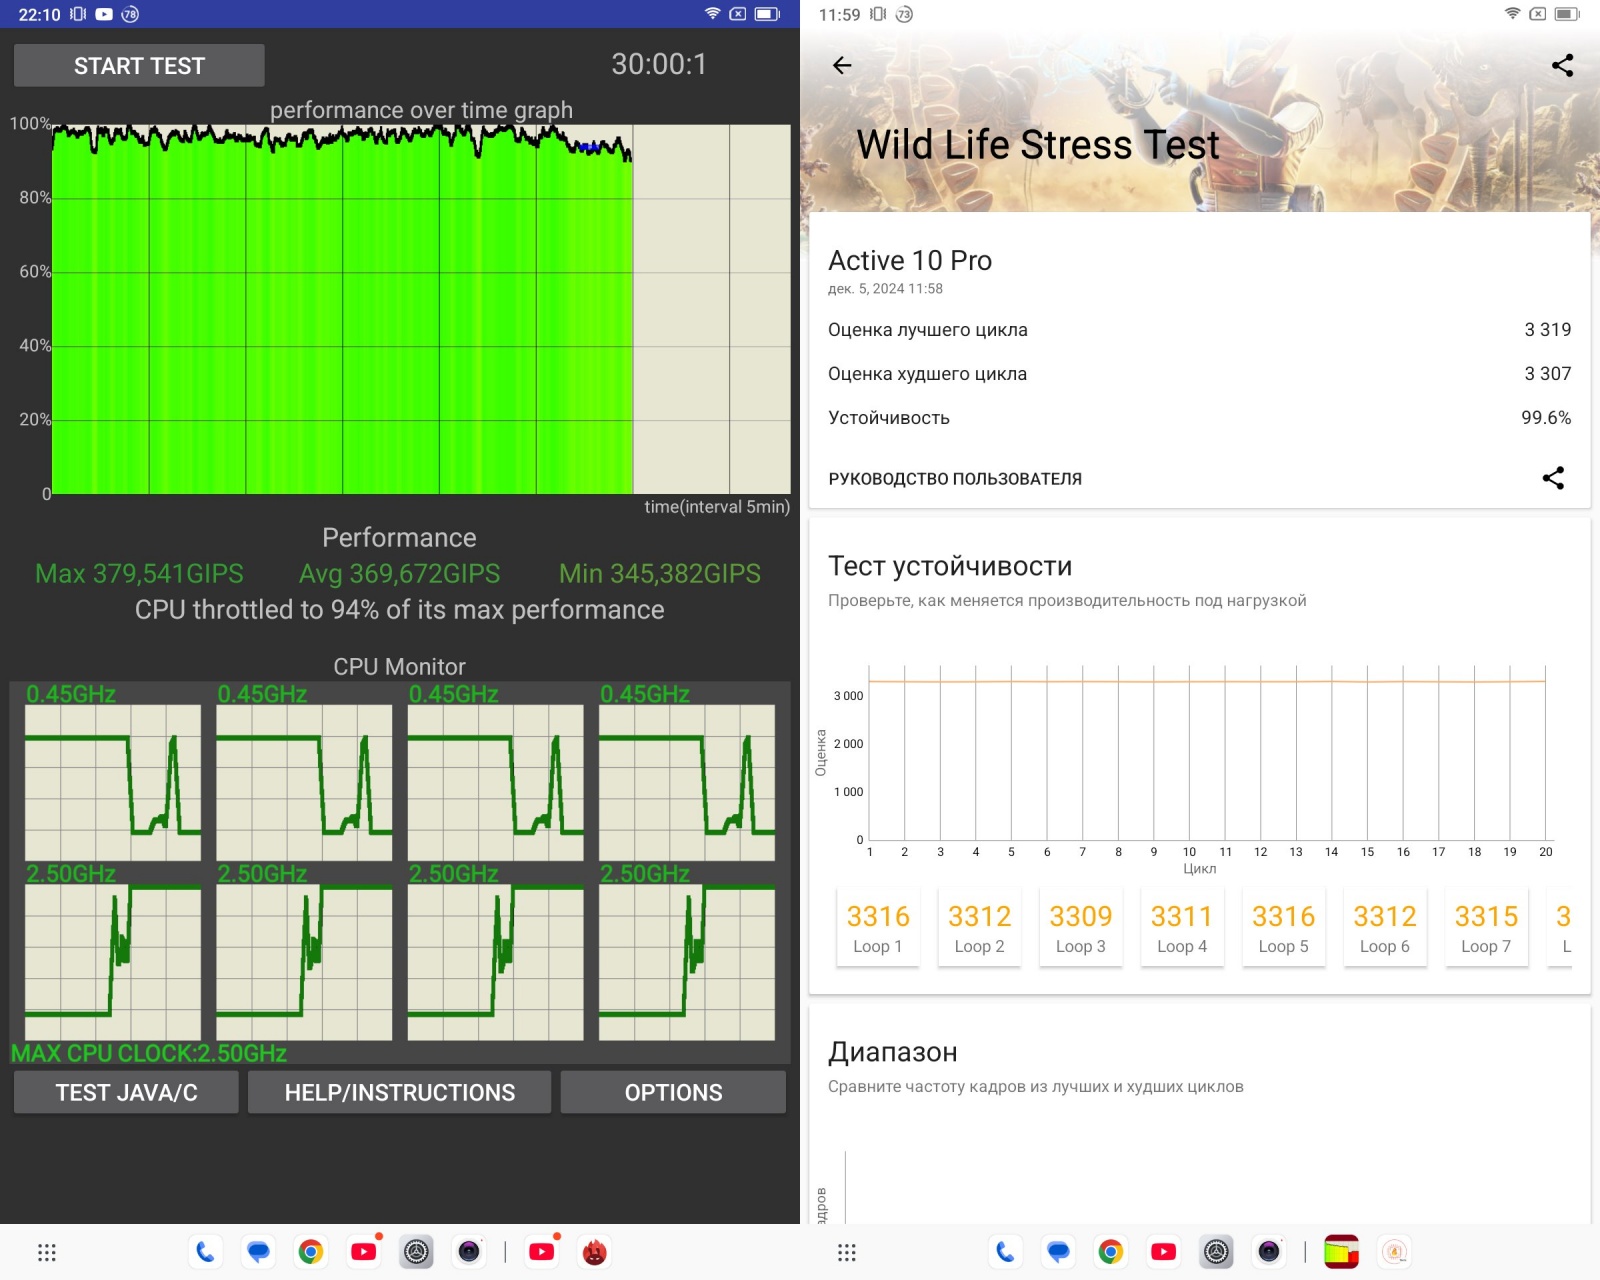Select the Loop 5 score card
Viewport: 1600px width, 1280px height.
(1284, 927)
